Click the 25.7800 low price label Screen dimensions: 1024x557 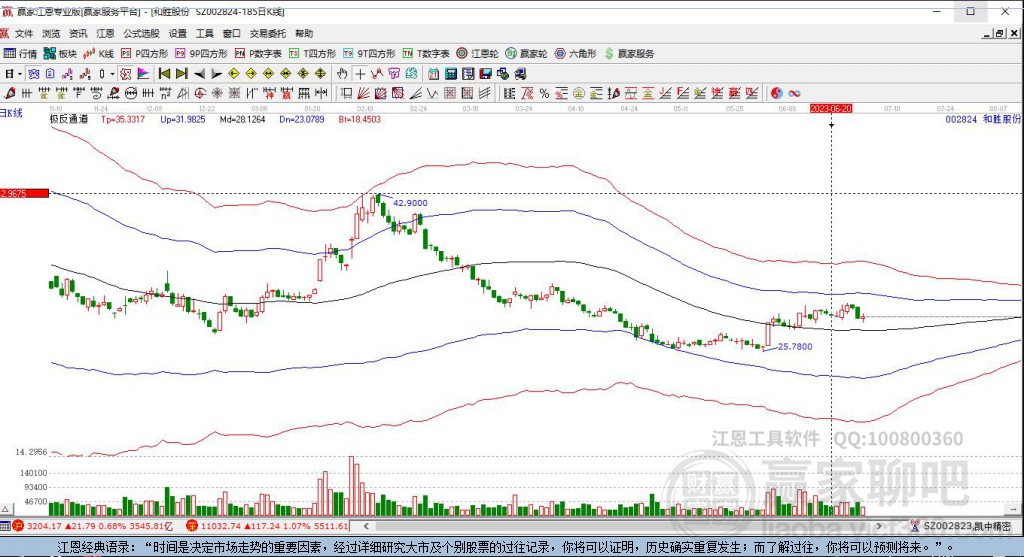pos(795,347)
